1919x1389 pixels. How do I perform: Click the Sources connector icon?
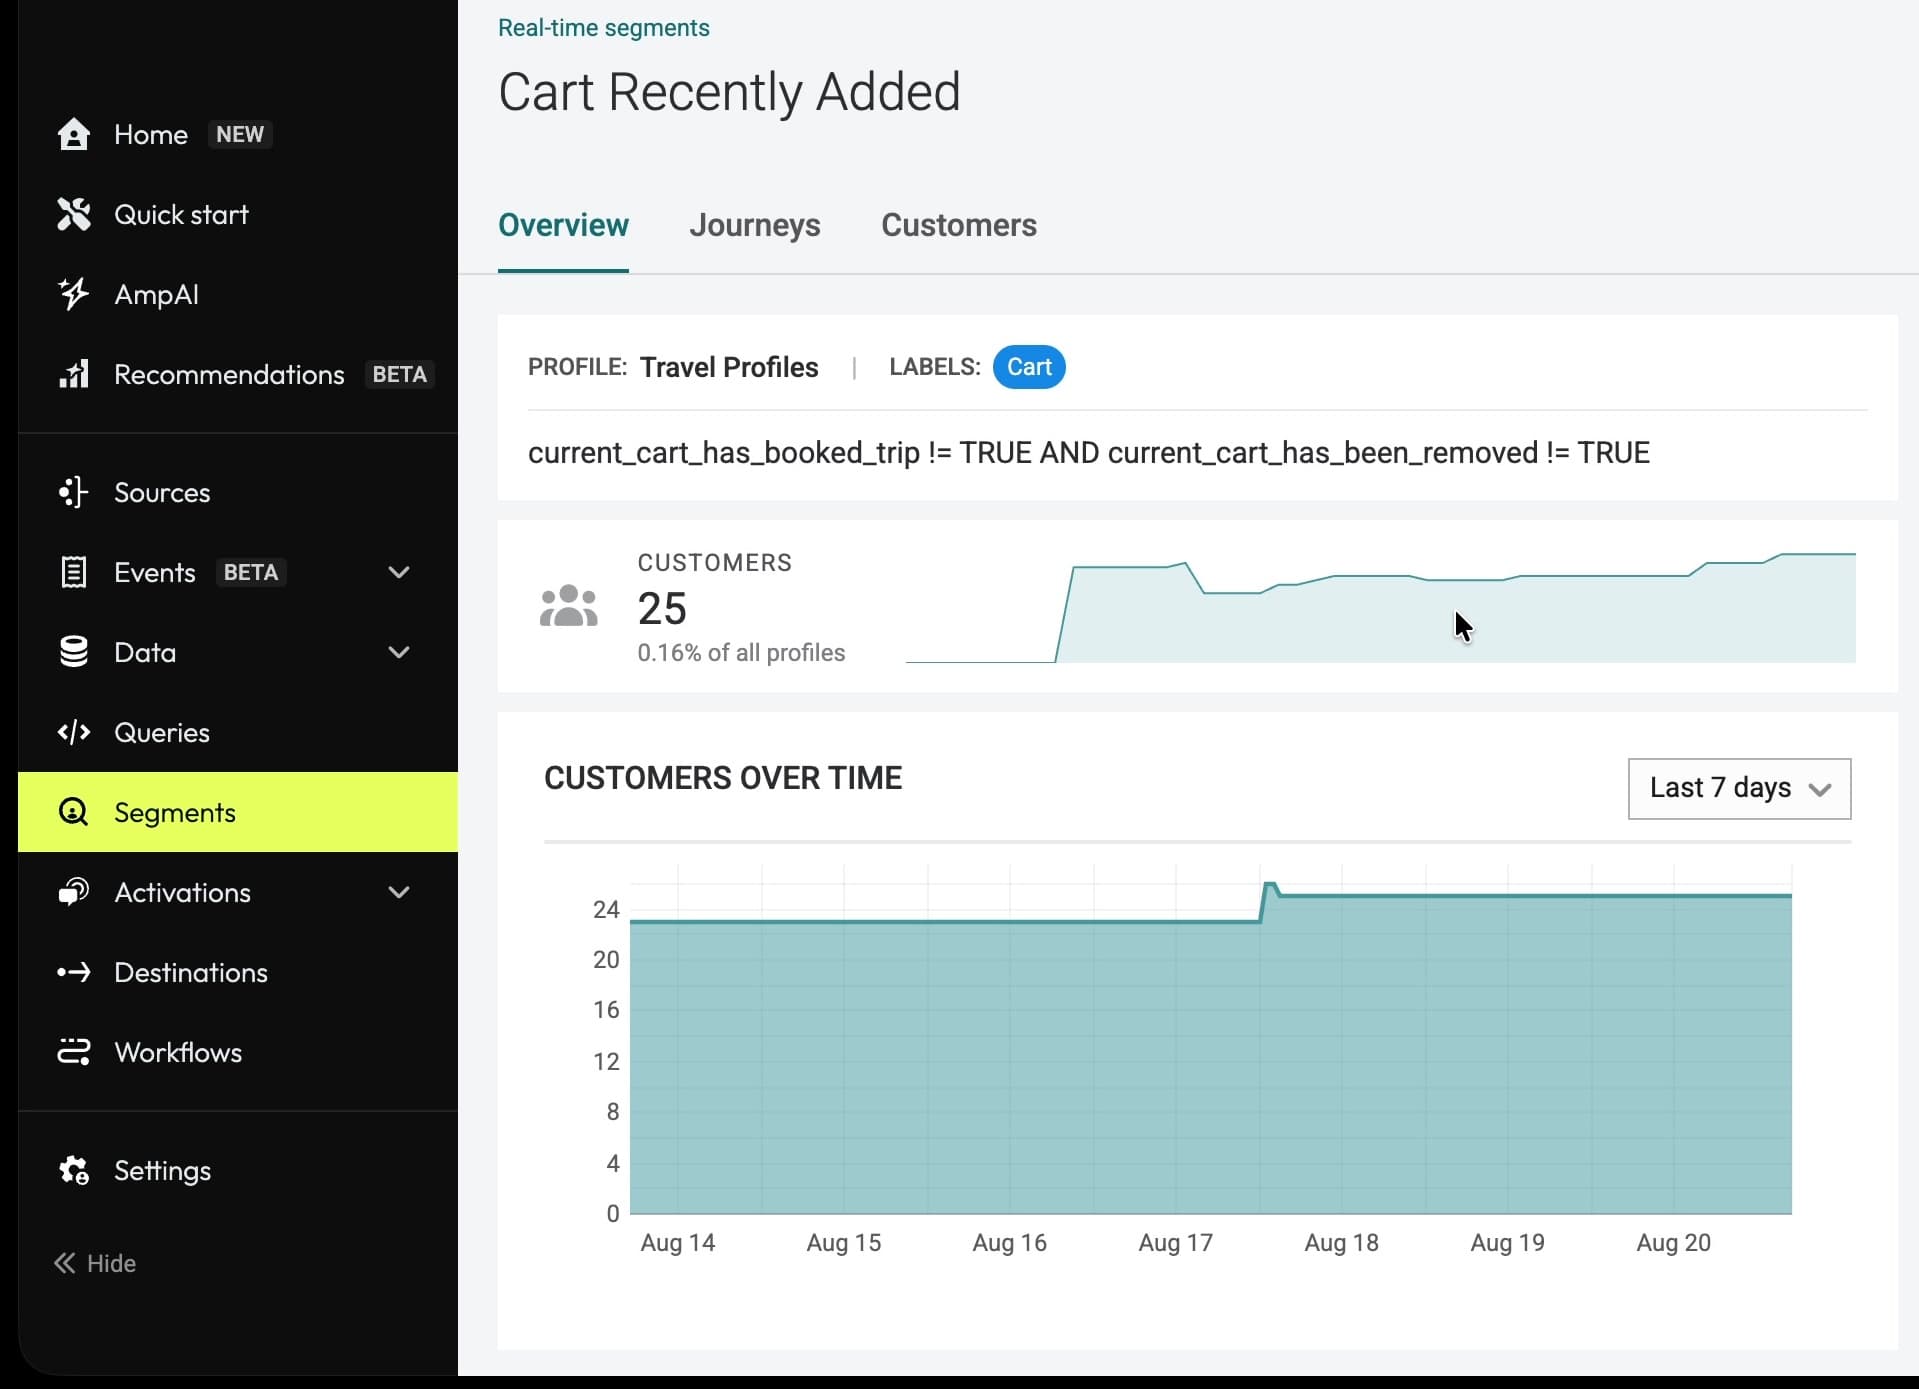pyautogui.click(x=73, y=492)
